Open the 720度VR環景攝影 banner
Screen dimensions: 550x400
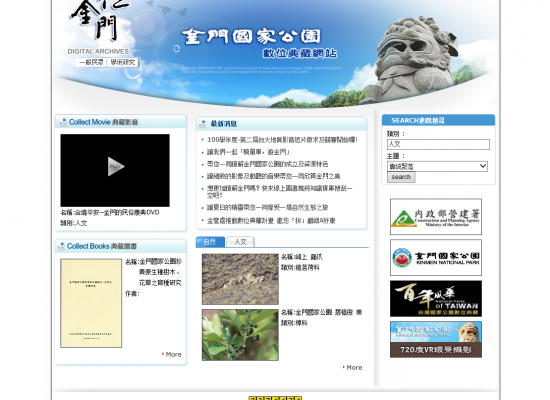point(436,339)
